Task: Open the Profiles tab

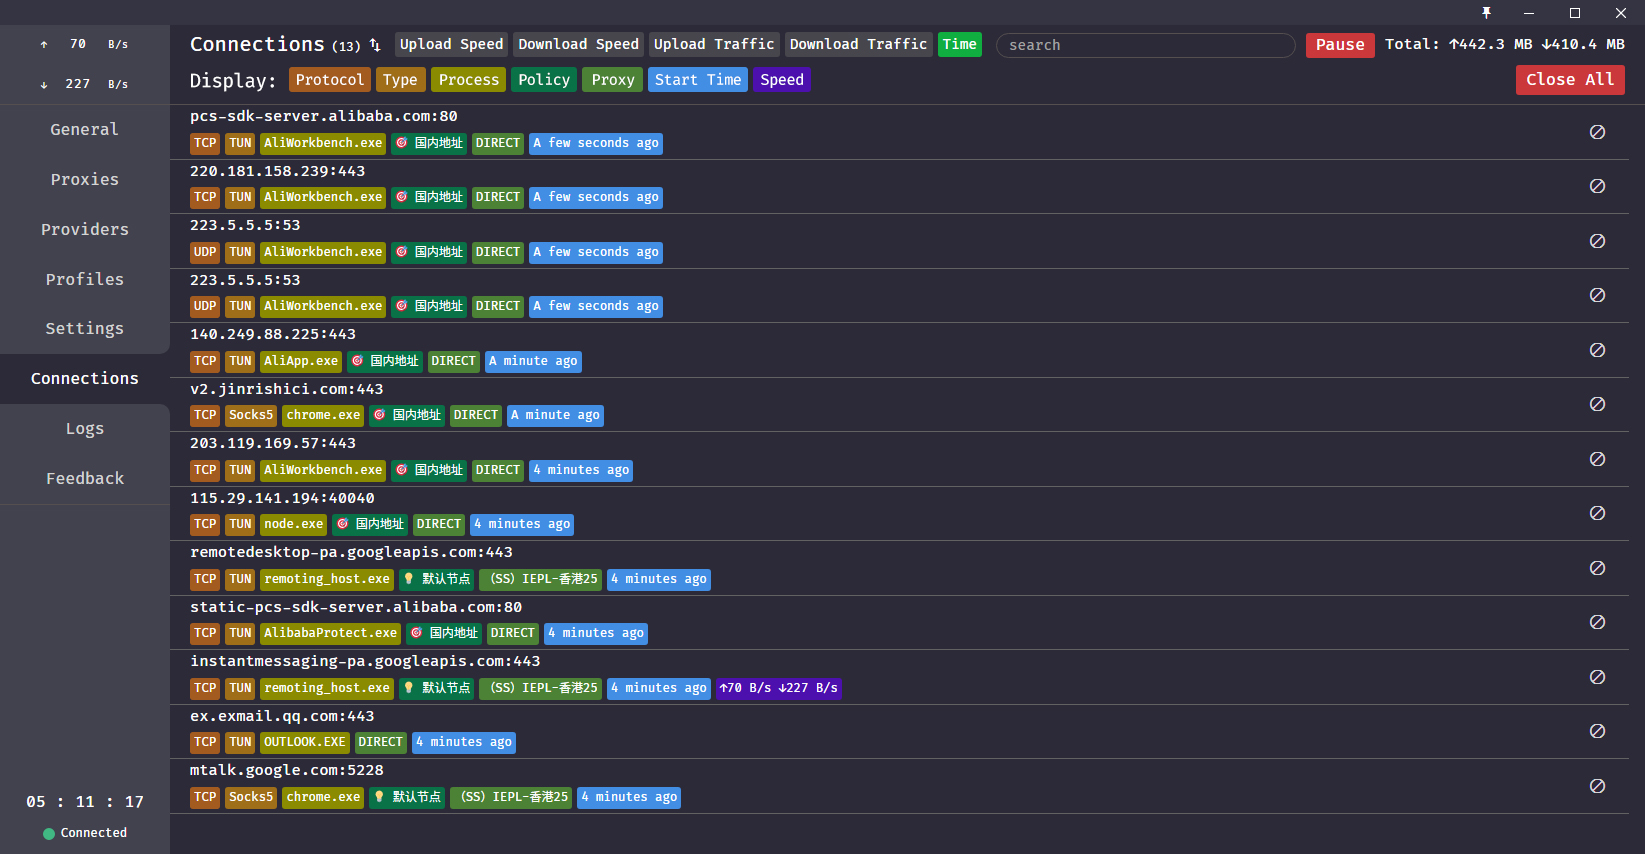Action: click(85, 280)
